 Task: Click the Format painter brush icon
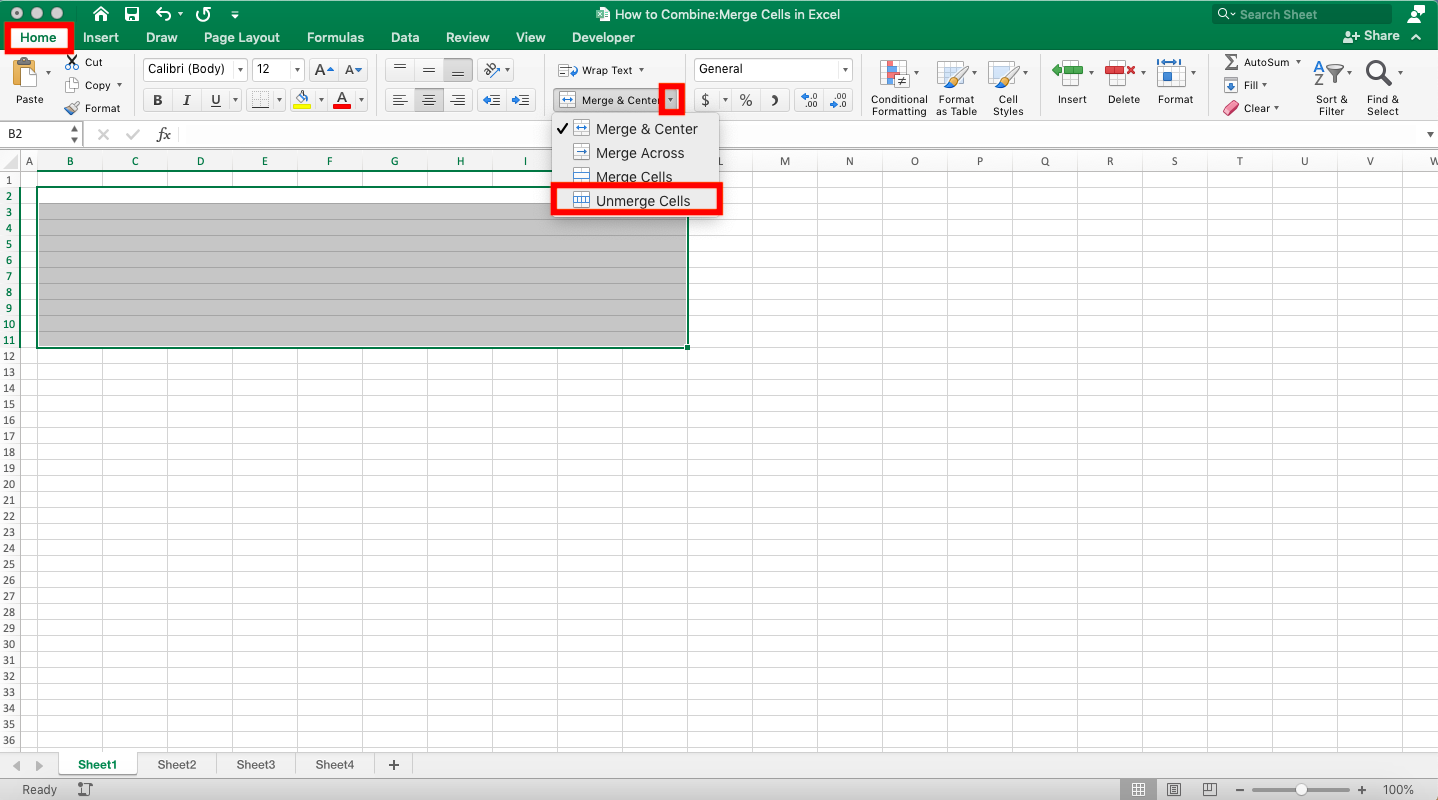tap(72, 108)
